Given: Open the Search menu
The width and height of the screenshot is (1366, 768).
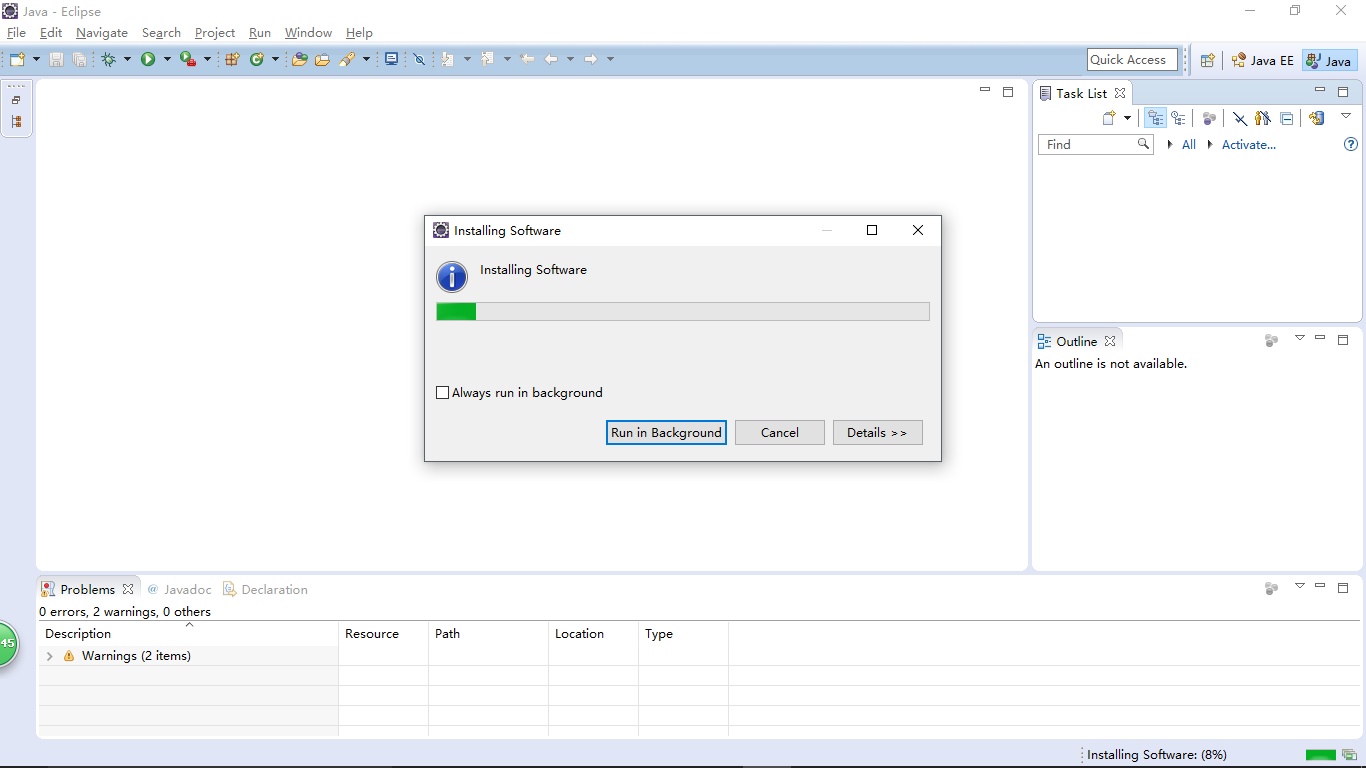Looking at the screenshot, I should 161,33.
